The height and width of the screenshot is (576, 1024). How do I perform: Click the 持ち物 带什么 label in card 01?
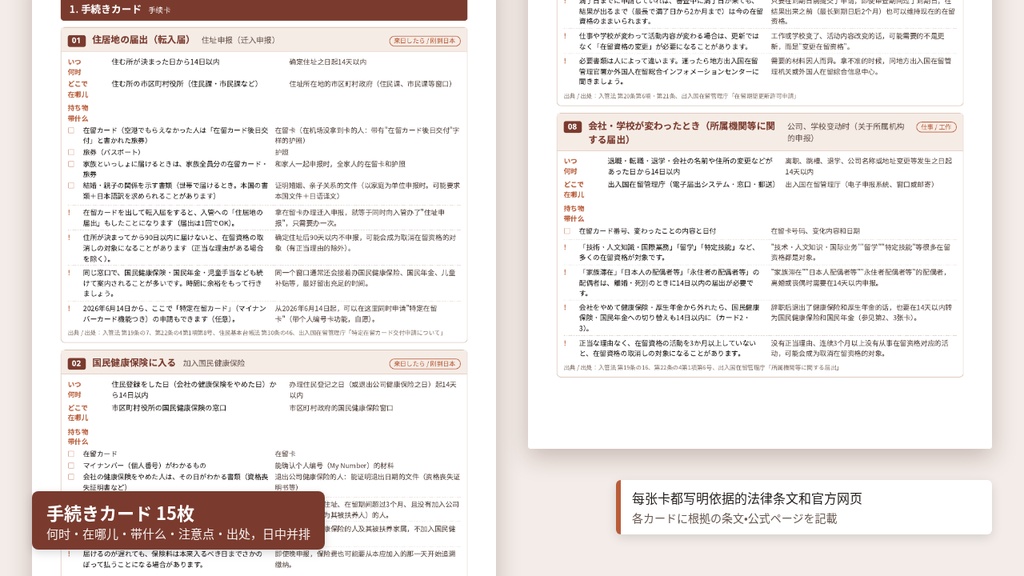[x=78, y=113]
